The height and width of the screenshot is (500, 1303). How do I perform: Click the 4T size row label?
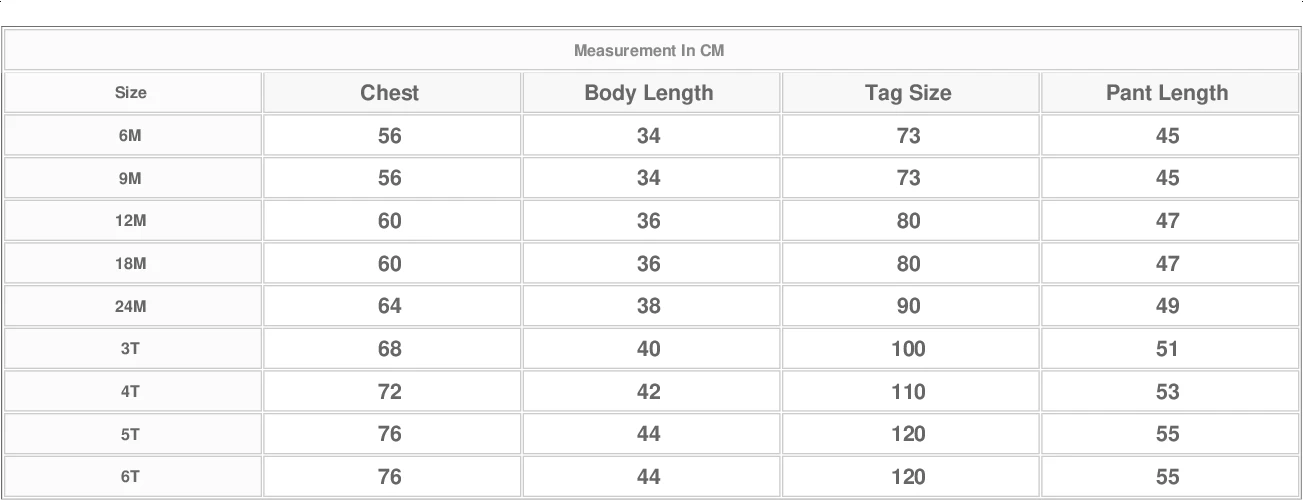pos(131,392)
